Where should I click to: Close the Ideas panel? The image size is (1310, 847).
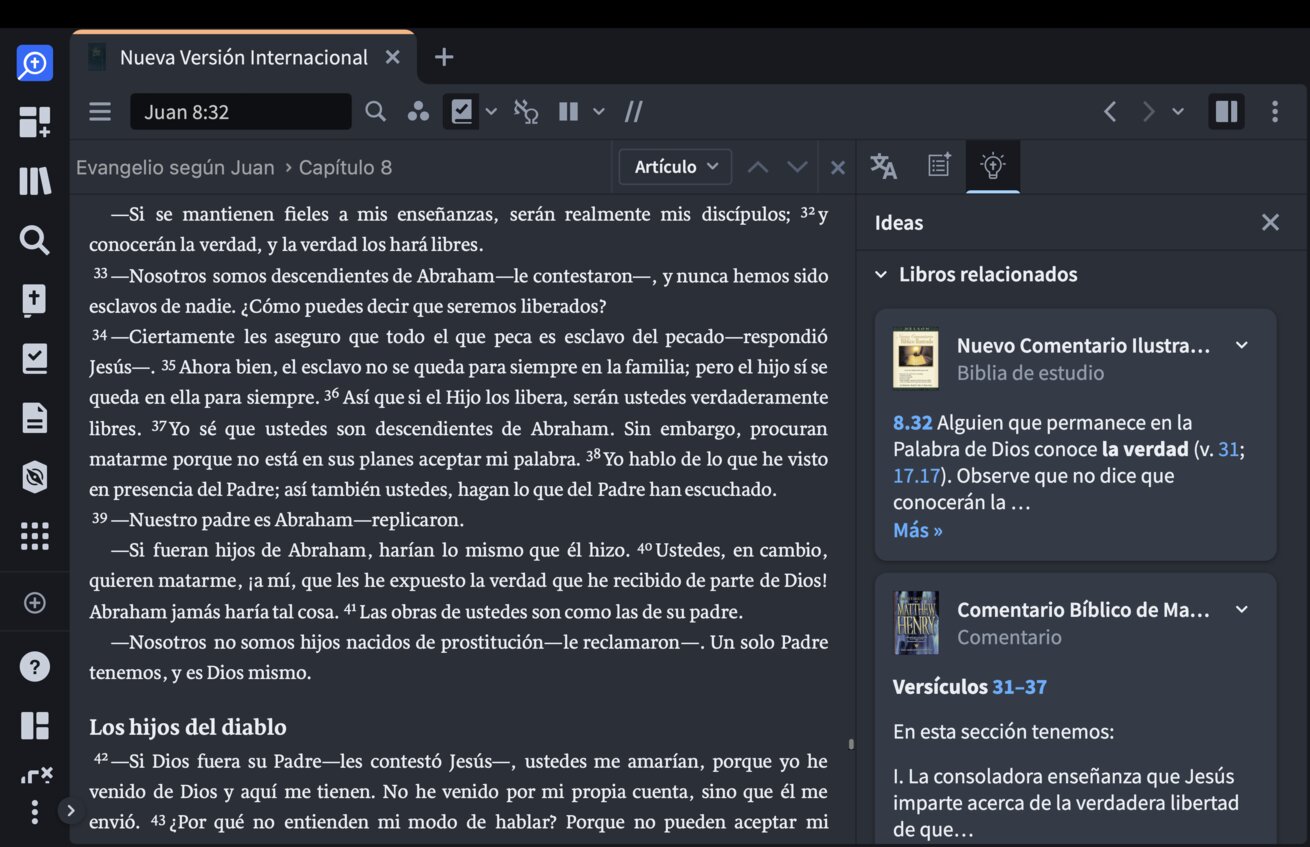pyautogui.click(x=1270, y=222)
